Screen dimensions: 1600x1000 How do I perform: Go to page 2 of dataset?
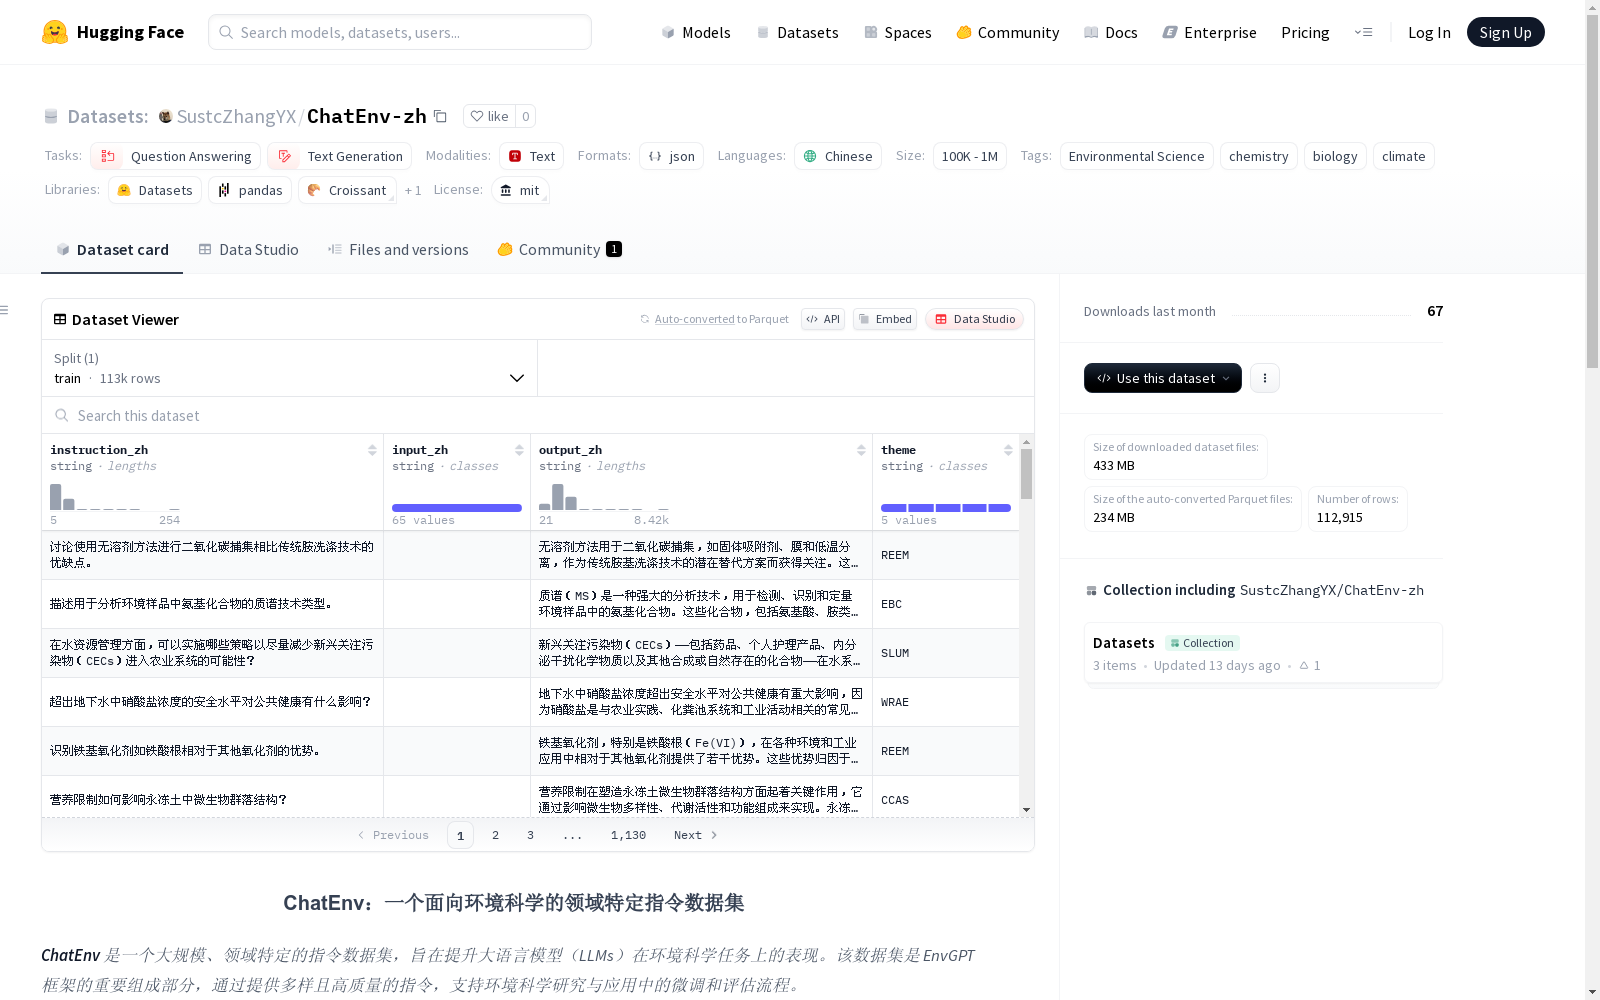coord(495,835)
